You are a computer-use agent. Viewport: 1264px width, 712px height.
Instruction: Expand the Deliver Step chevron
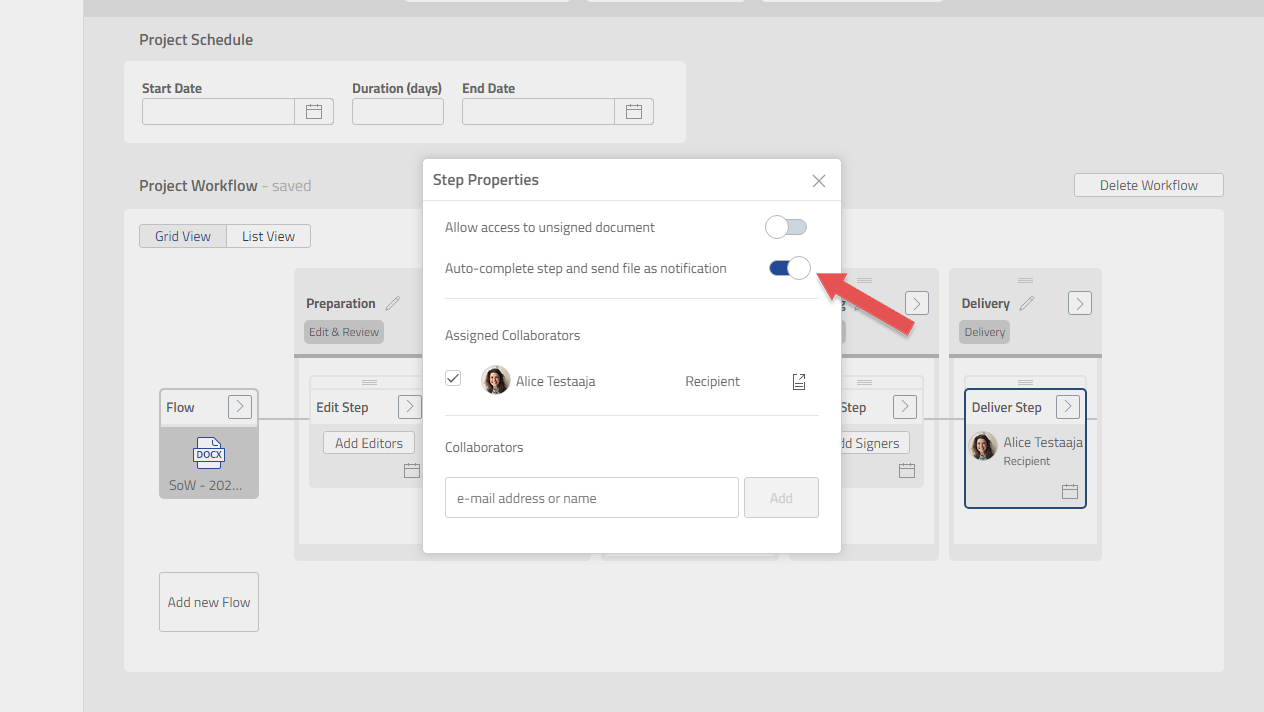click(1067, 407)
